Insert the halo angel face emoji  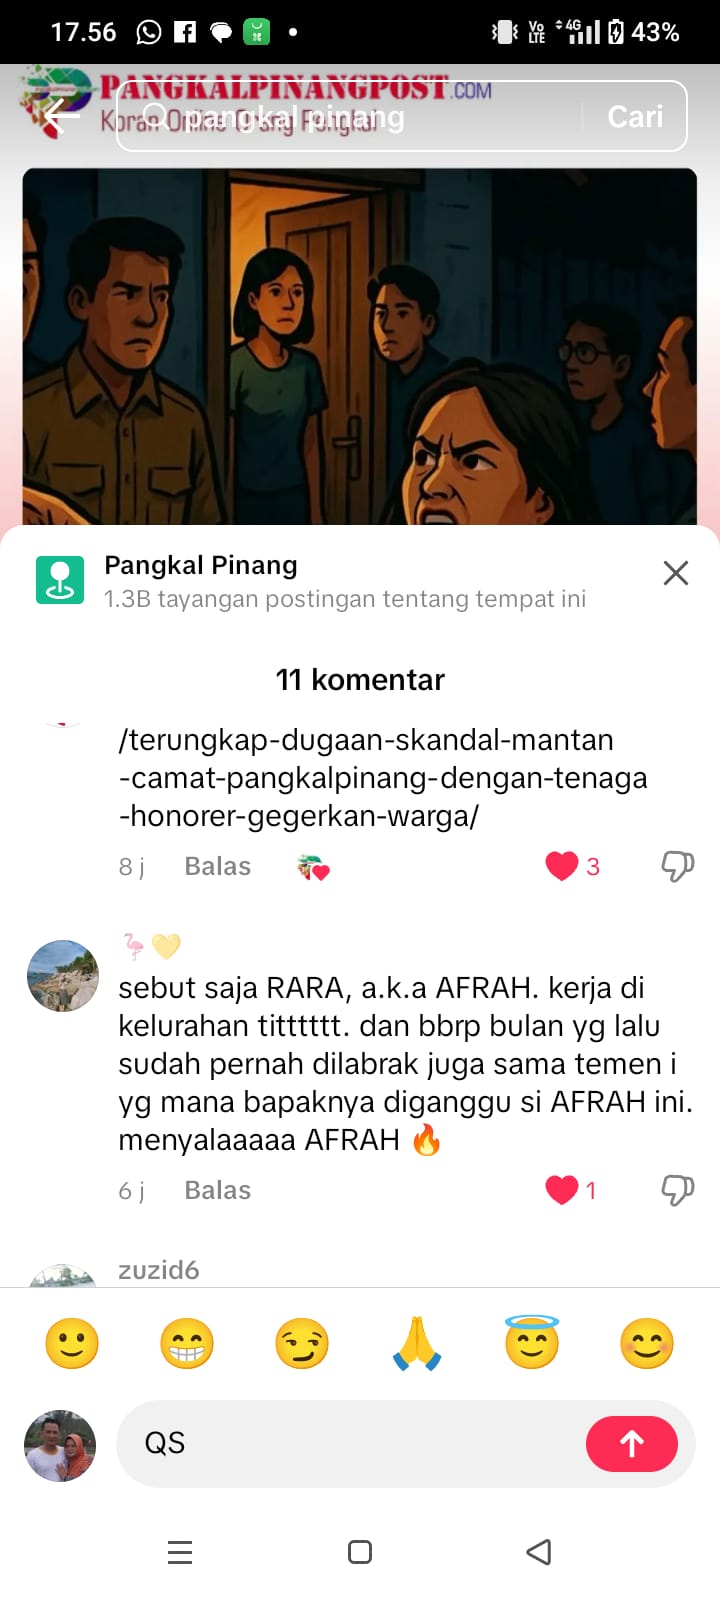click(x=532, y=1343)
